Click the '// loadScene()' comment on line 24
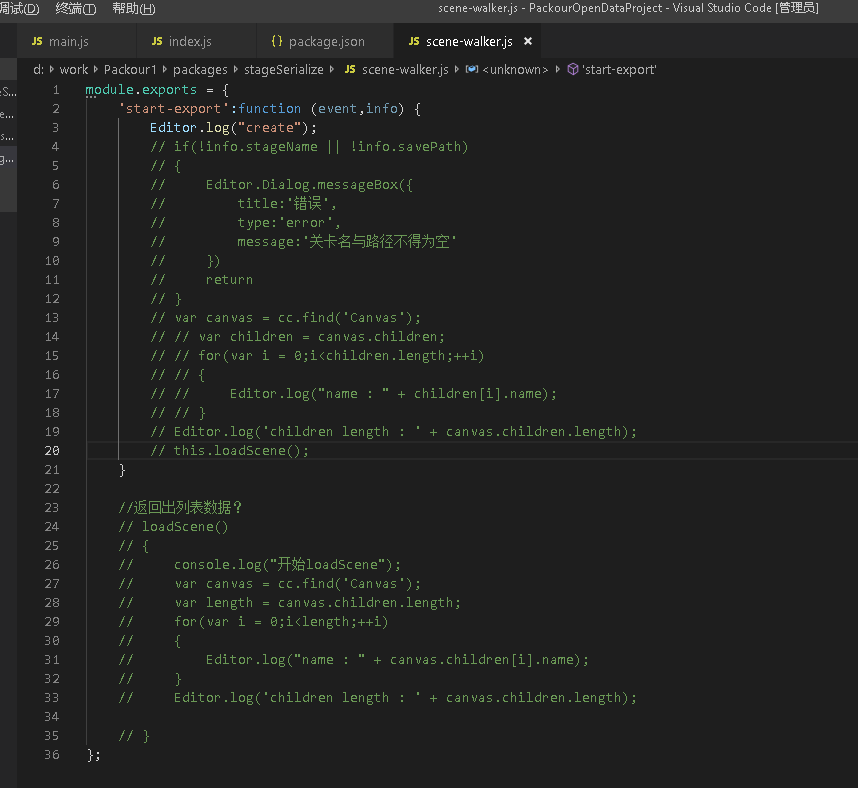Image resolution: width=858 pixels, height=788 pixels. [x=173, y=526]
